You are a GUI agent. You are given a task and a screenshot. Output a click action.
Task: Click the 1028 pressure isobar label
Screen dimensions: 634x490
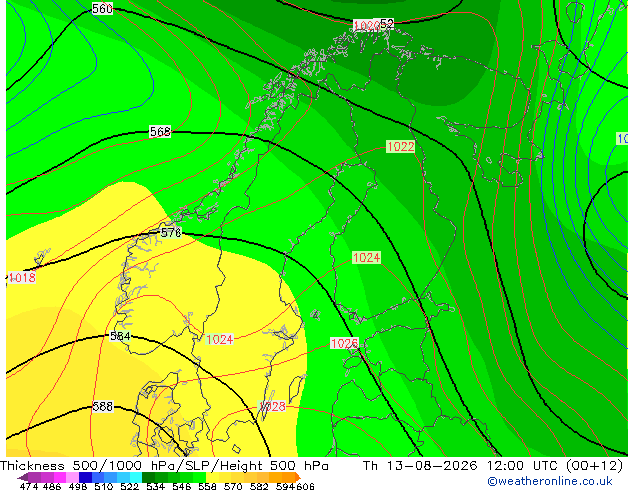pos(272,406)
